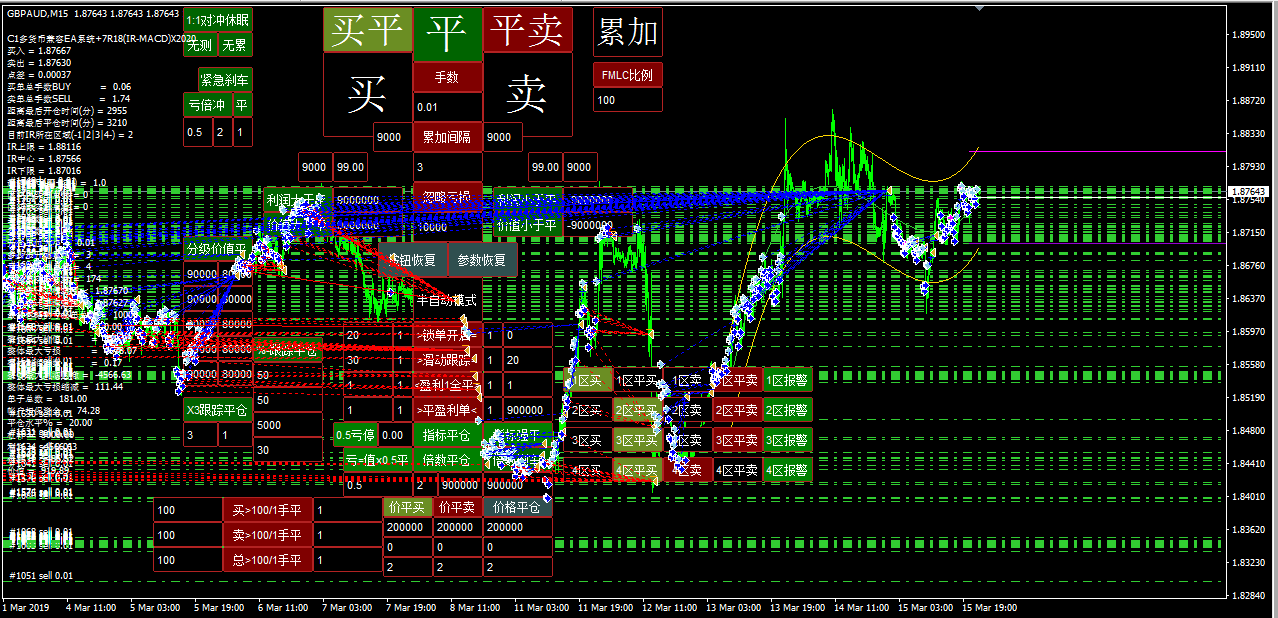This screenshot has width=1278, height=618.
Task: Click the FMLC比例 value field showing 100
Action: 627,100
